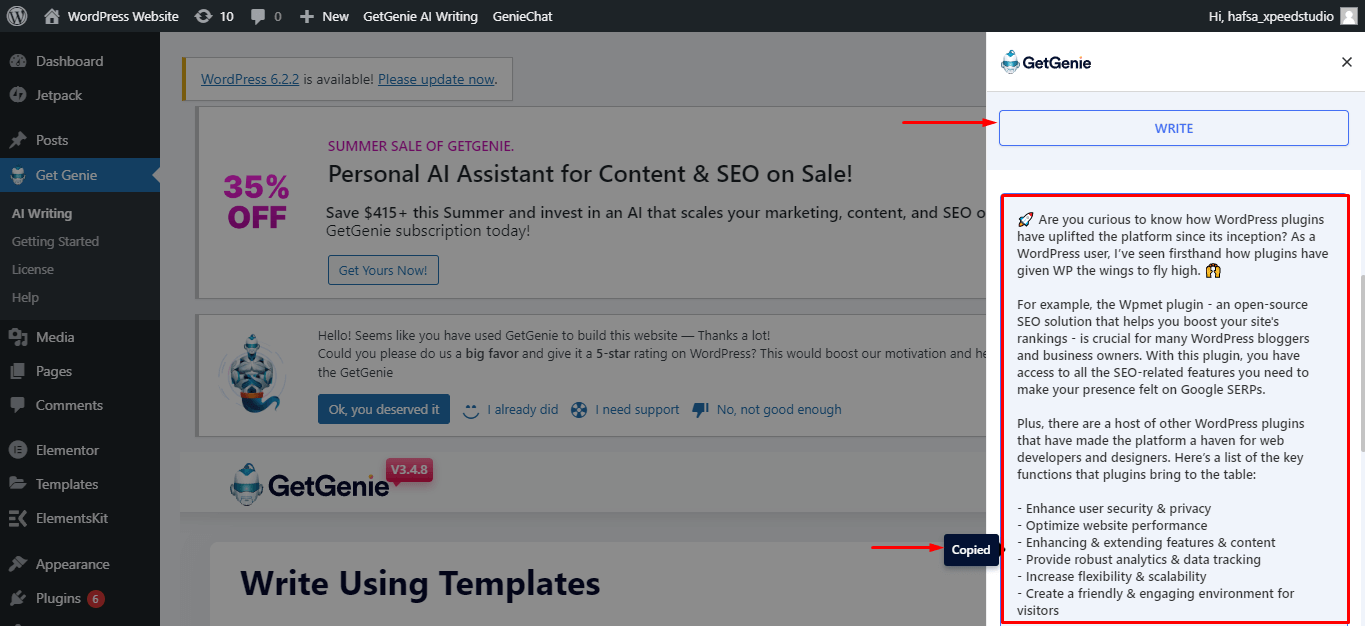
Task: Open the home icon for WordPress Website
Action: (x=52, y=16)
